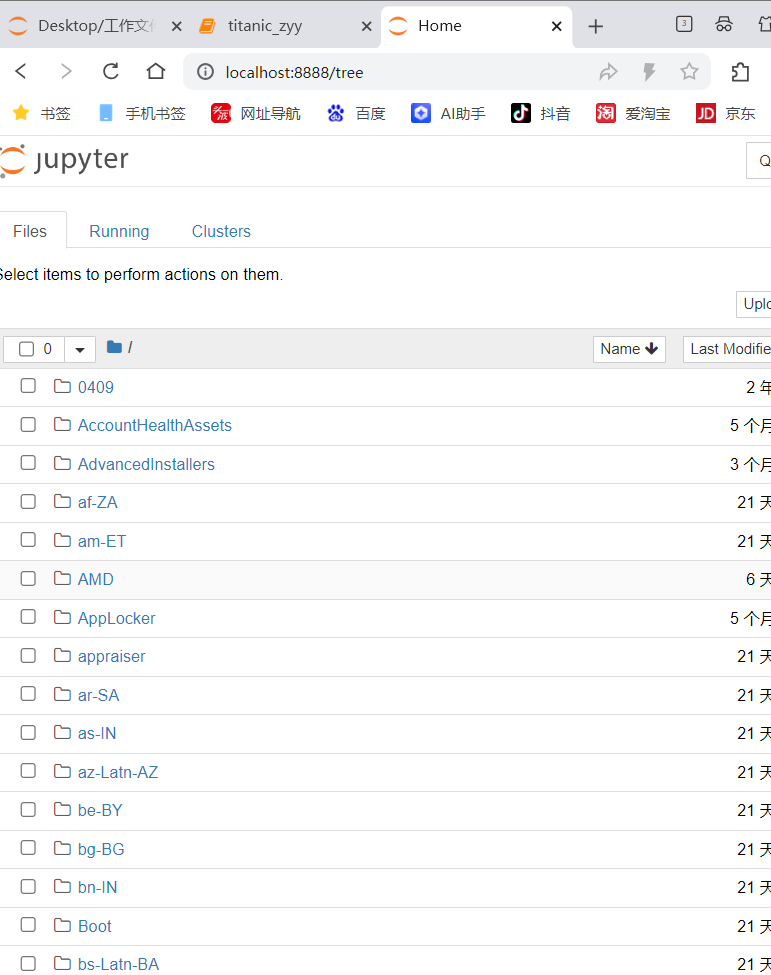771x975 pixels.
Task: Open the extensions puzzle icon
Action: pos(740,71)
